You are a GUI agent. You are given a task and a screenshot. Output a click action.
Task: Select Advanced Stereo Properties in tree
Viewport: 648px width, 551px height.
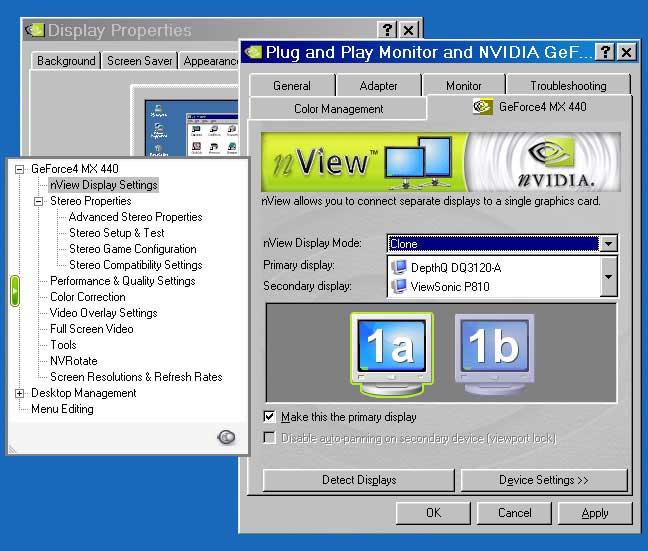click(136, 217)
